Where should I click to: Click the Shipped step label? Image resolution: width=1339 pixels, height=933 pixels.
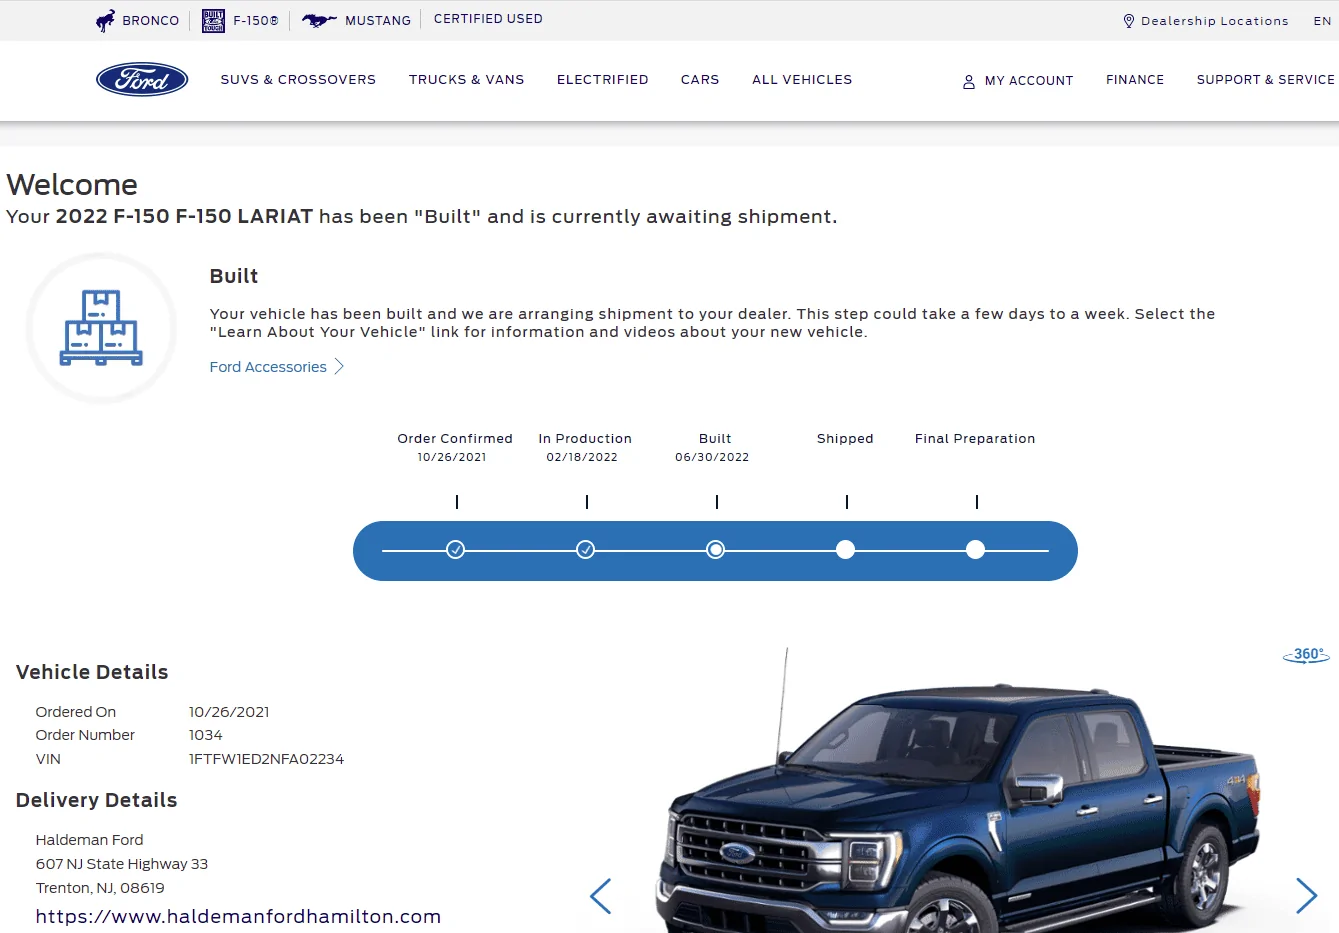[x=845, y=439]
